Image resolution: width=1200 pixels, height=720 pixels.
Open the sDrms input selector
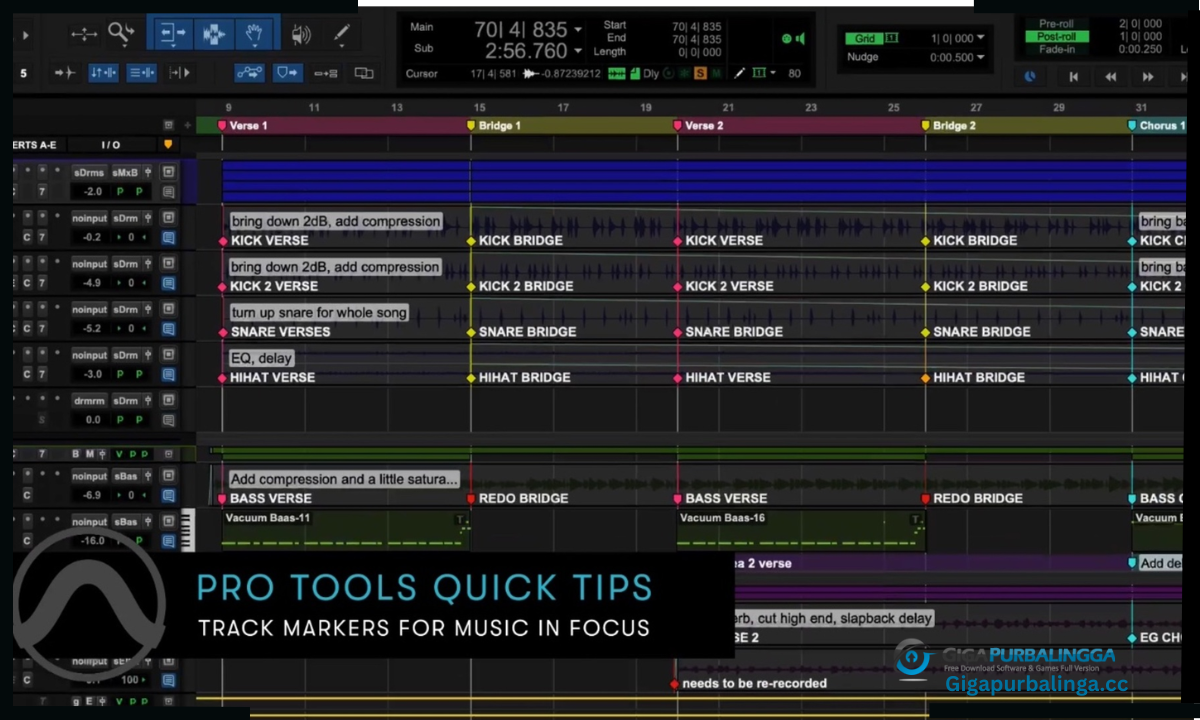click(88, 173)
